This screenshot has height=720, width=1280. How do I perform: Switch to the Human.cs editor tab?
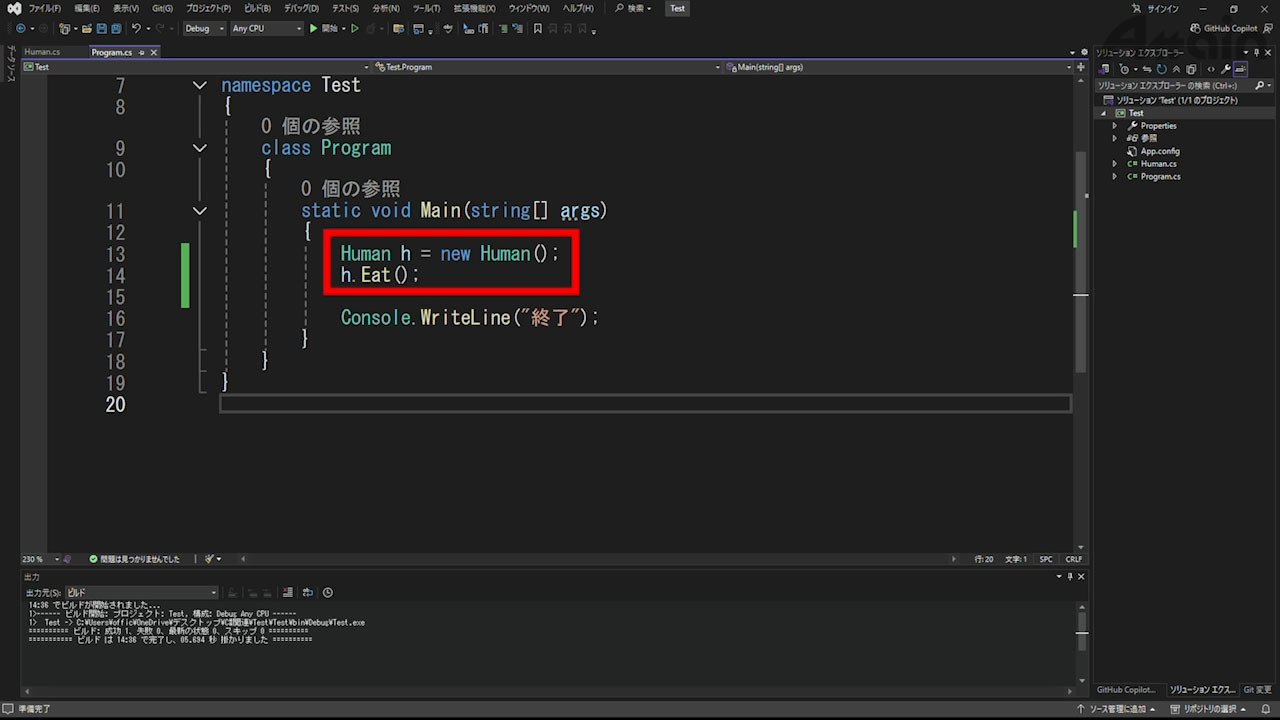click(x=42, y=52)
